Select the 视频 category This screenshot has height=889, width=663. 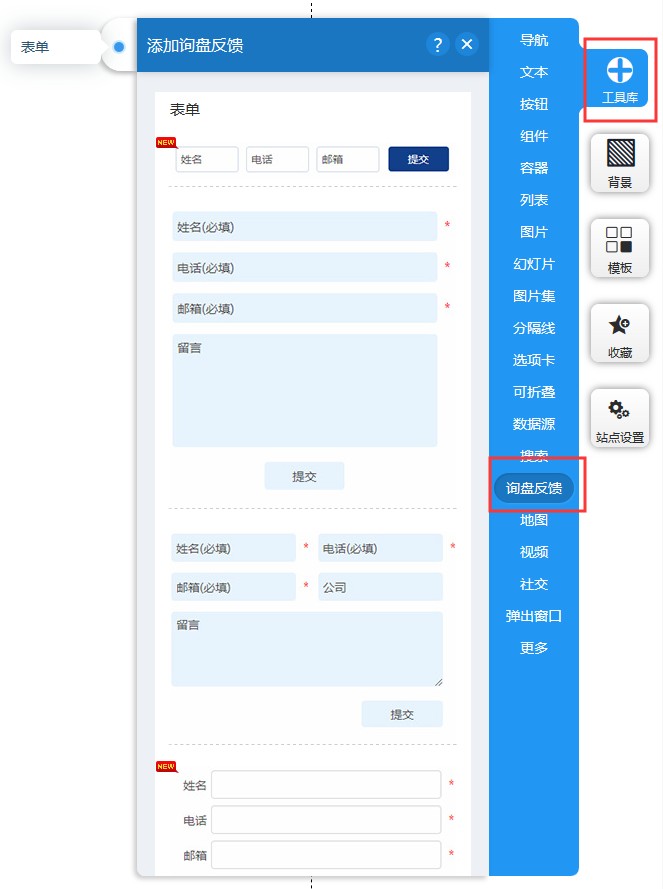pyautogui.click(x=534, y=552)
